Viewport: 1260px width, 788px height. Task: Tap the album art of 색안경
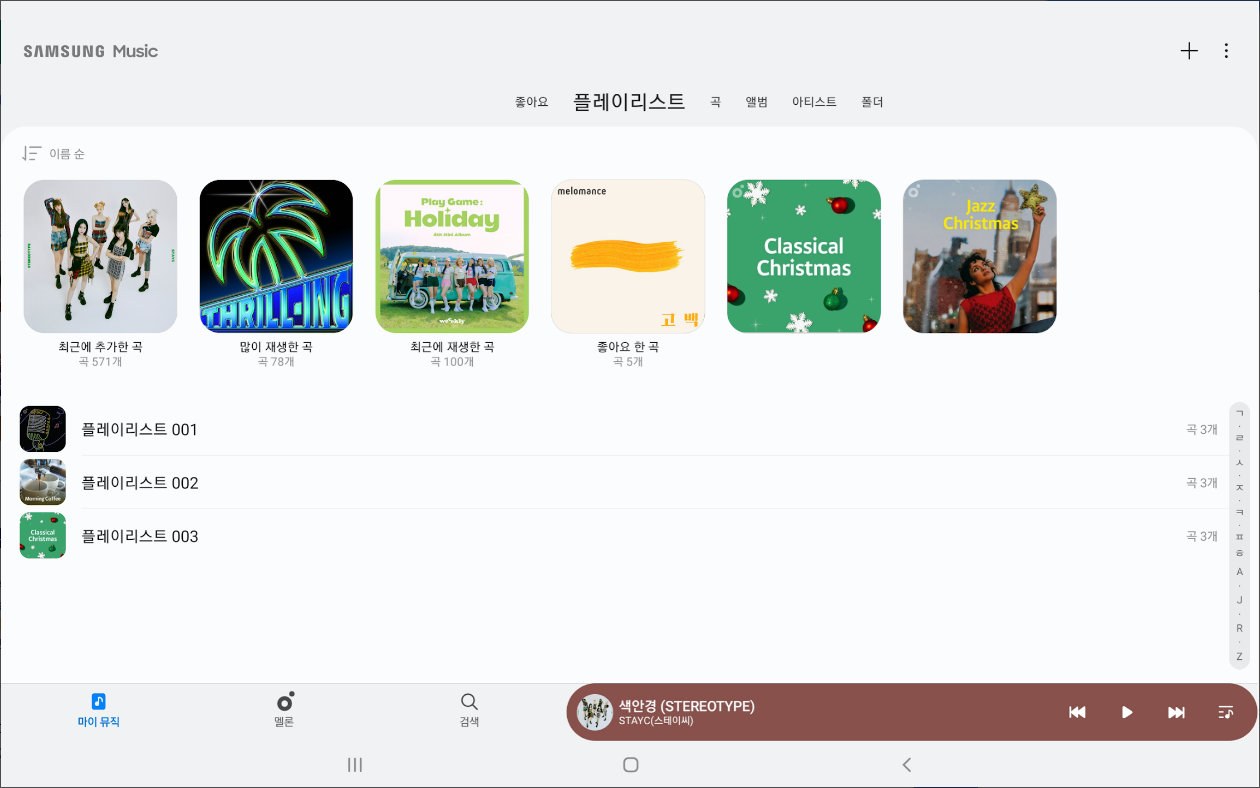(x=595, y=712)
